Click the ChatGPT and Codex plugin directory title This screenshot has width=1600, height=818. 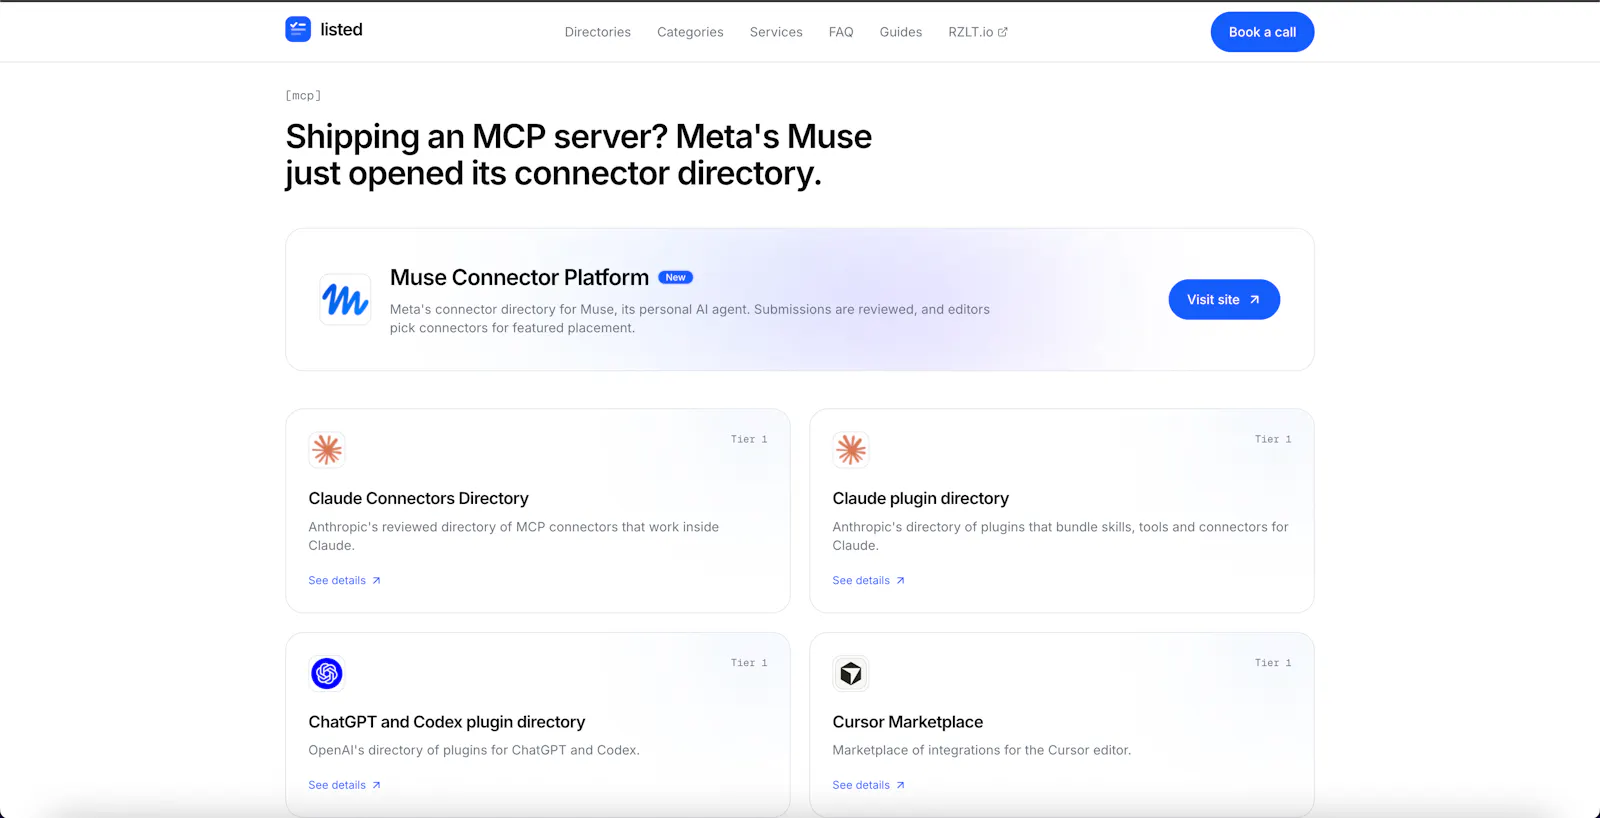(x=447, y=722)
